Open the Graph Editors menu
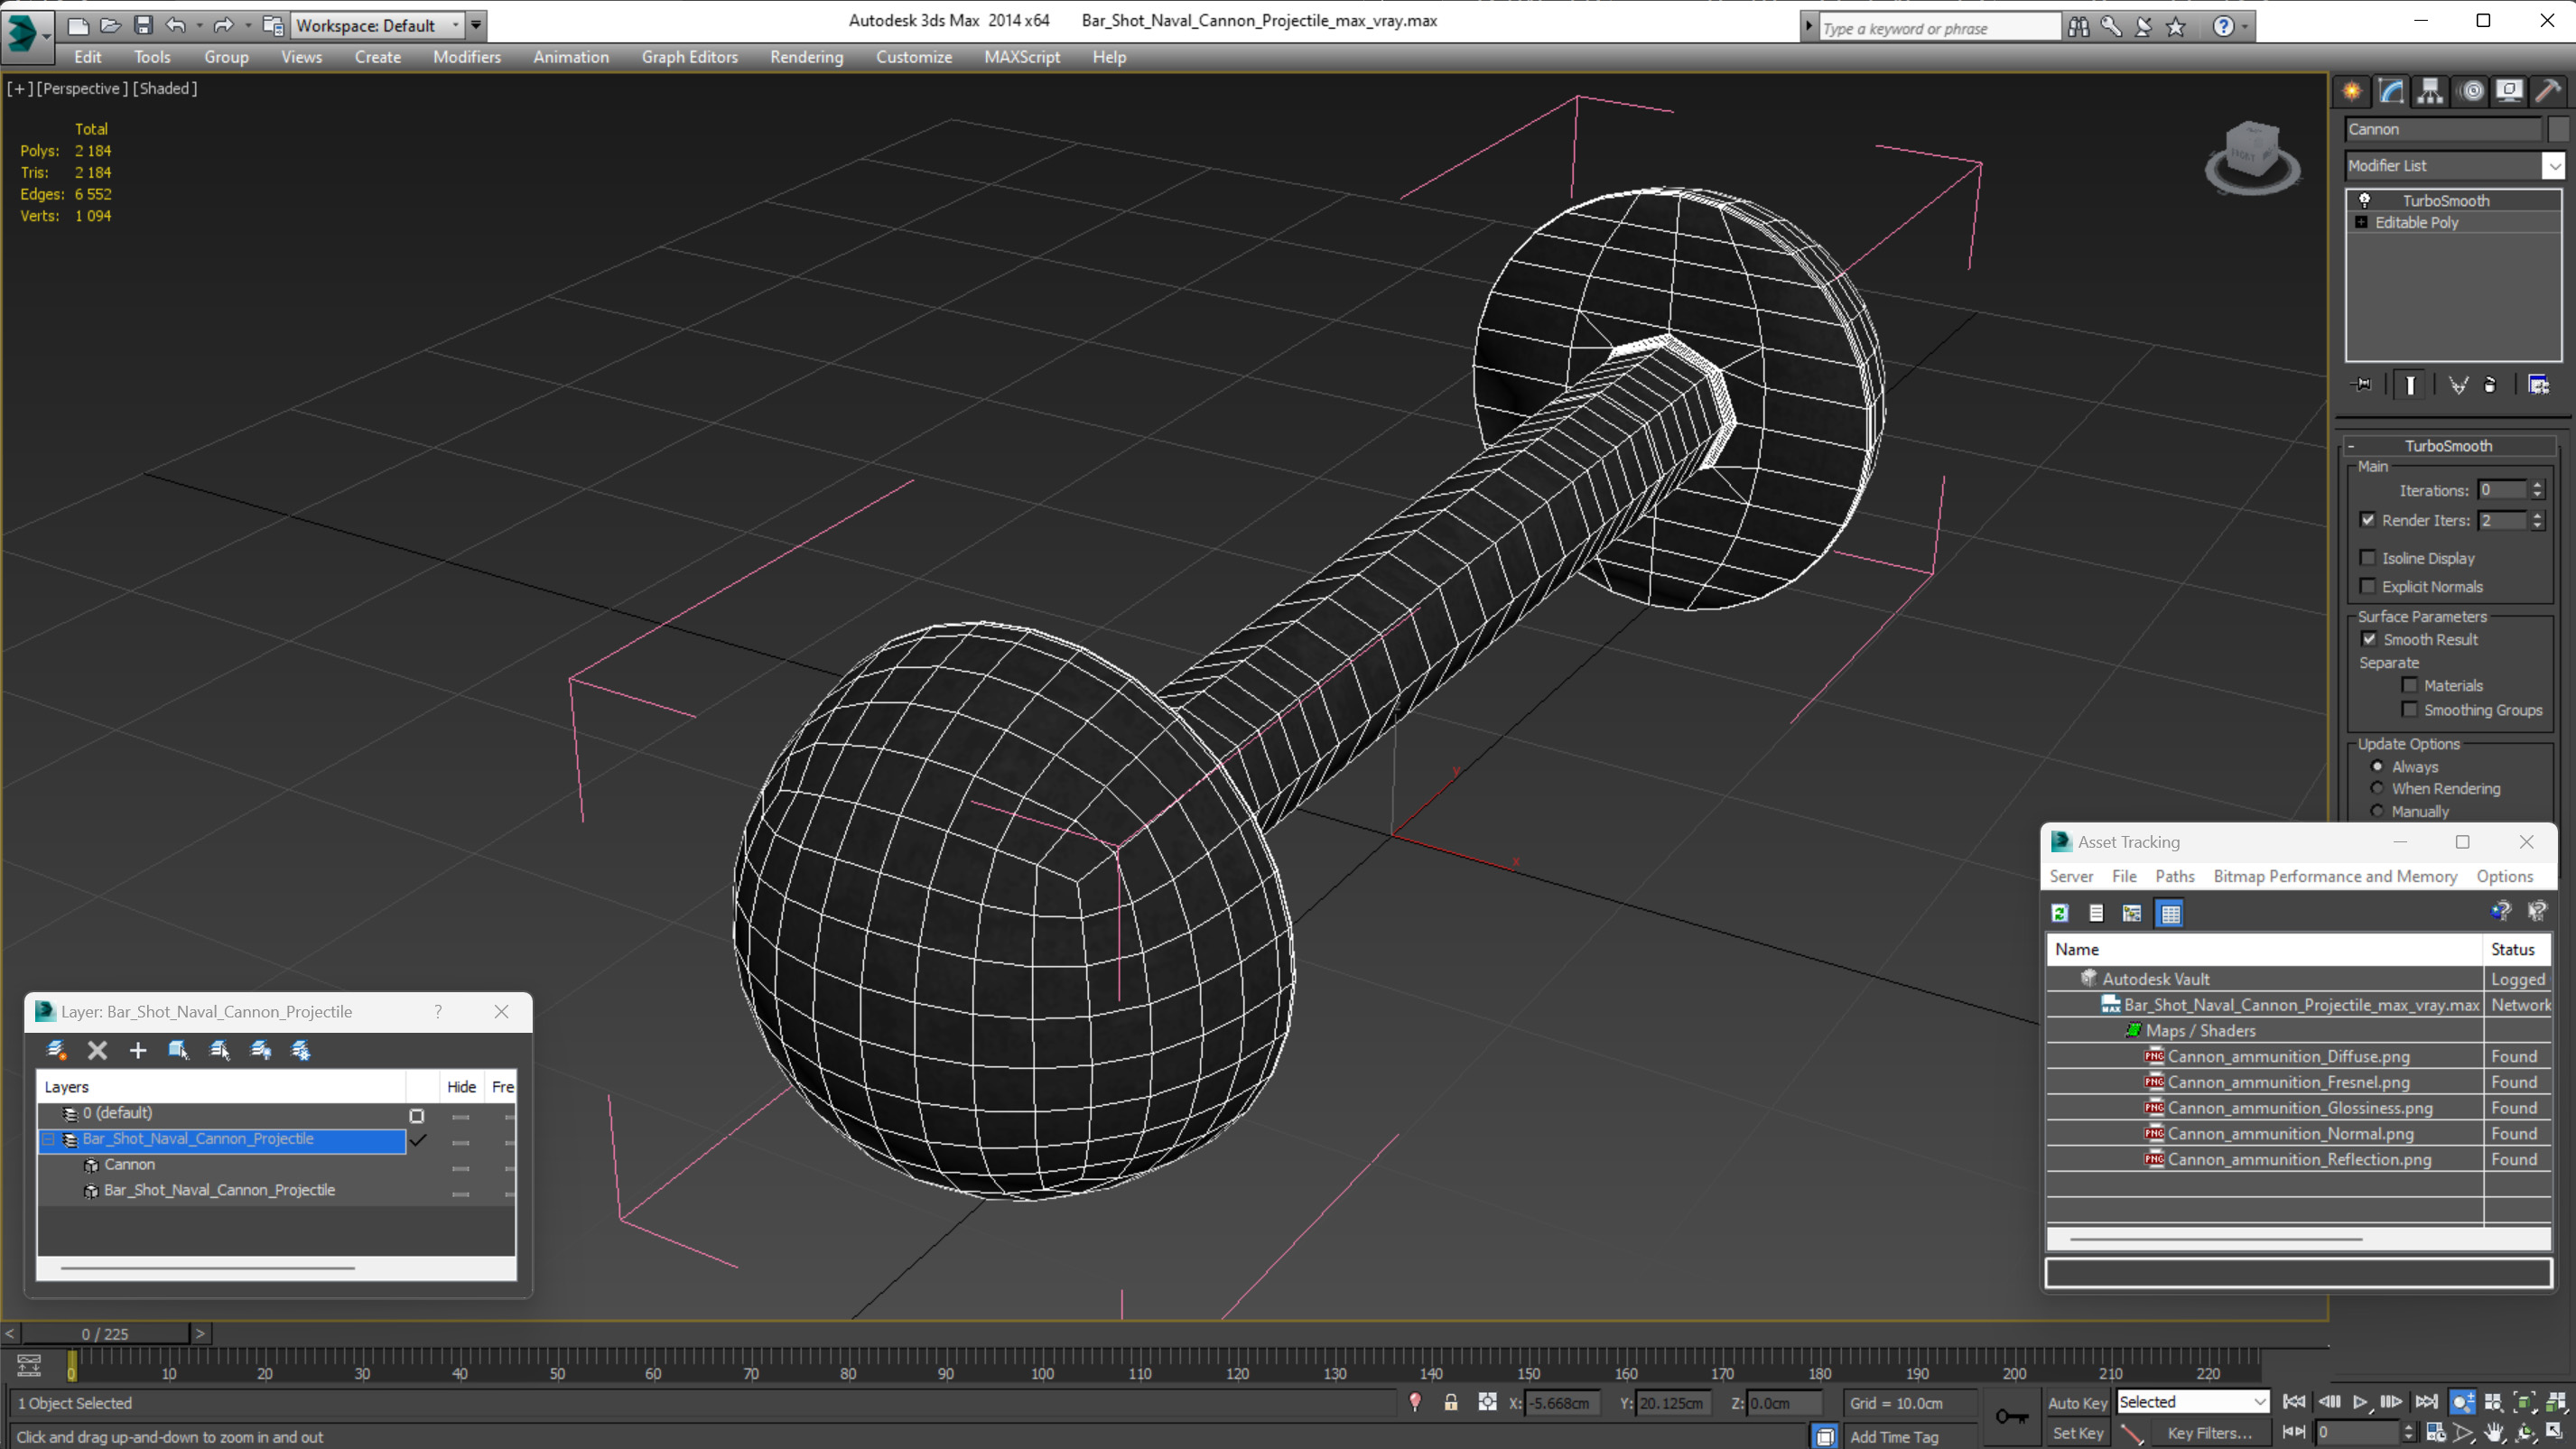The image size is (2576, 1449). click(x=690, y=57)
